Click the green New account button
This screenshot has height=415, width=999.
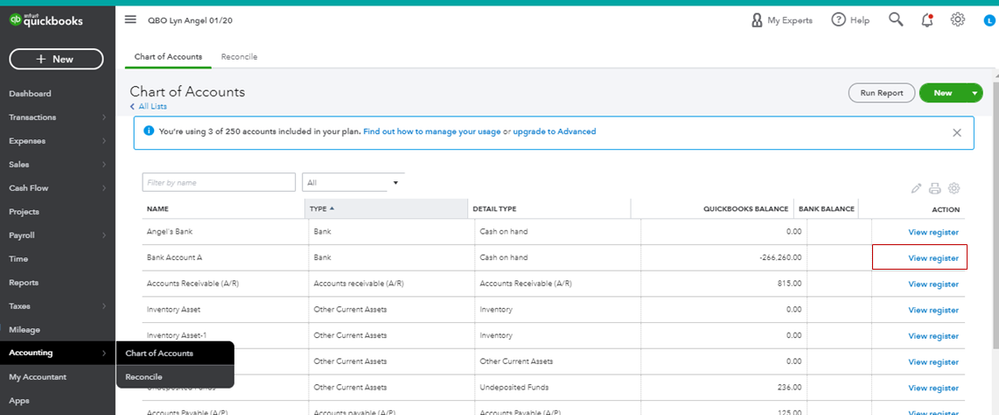[x=943, y=93]
